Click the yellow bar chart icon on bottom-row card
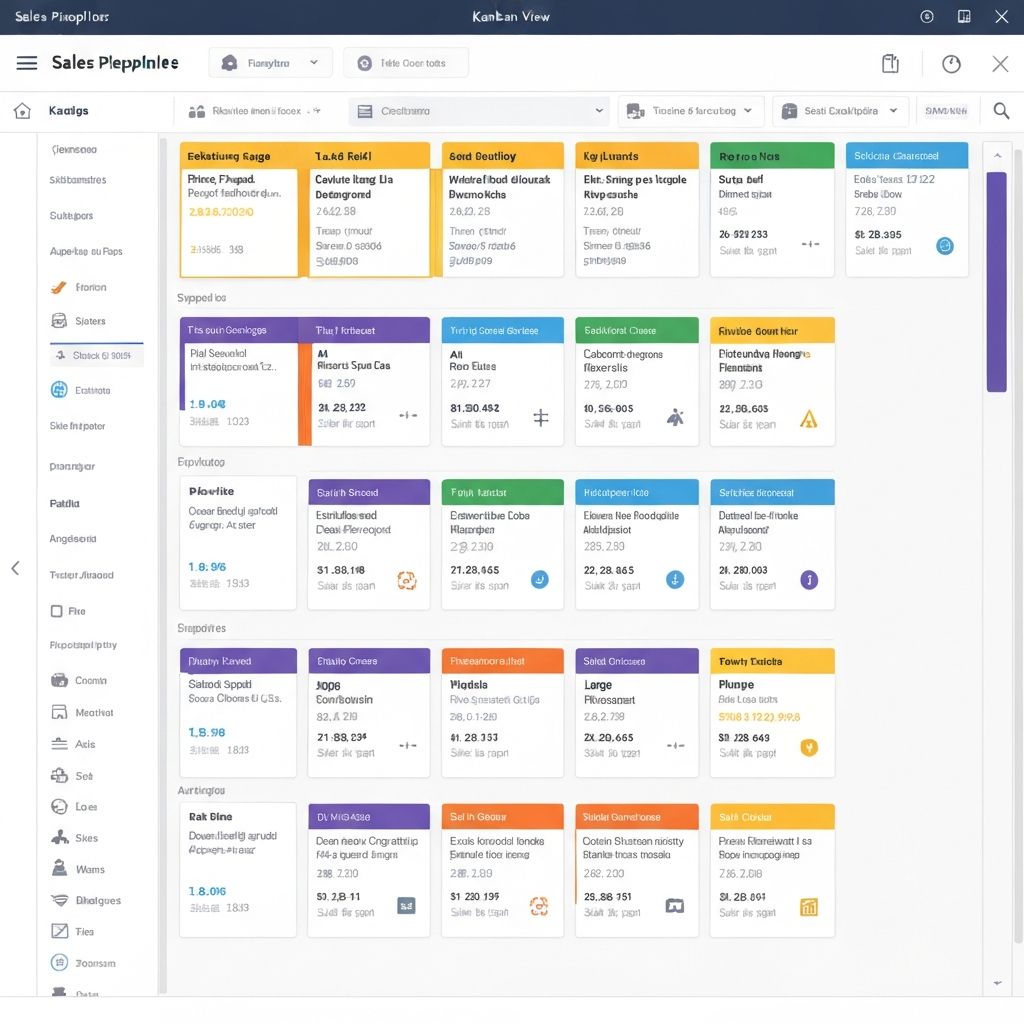1024x1024 pixels. [x=809, y=906]
